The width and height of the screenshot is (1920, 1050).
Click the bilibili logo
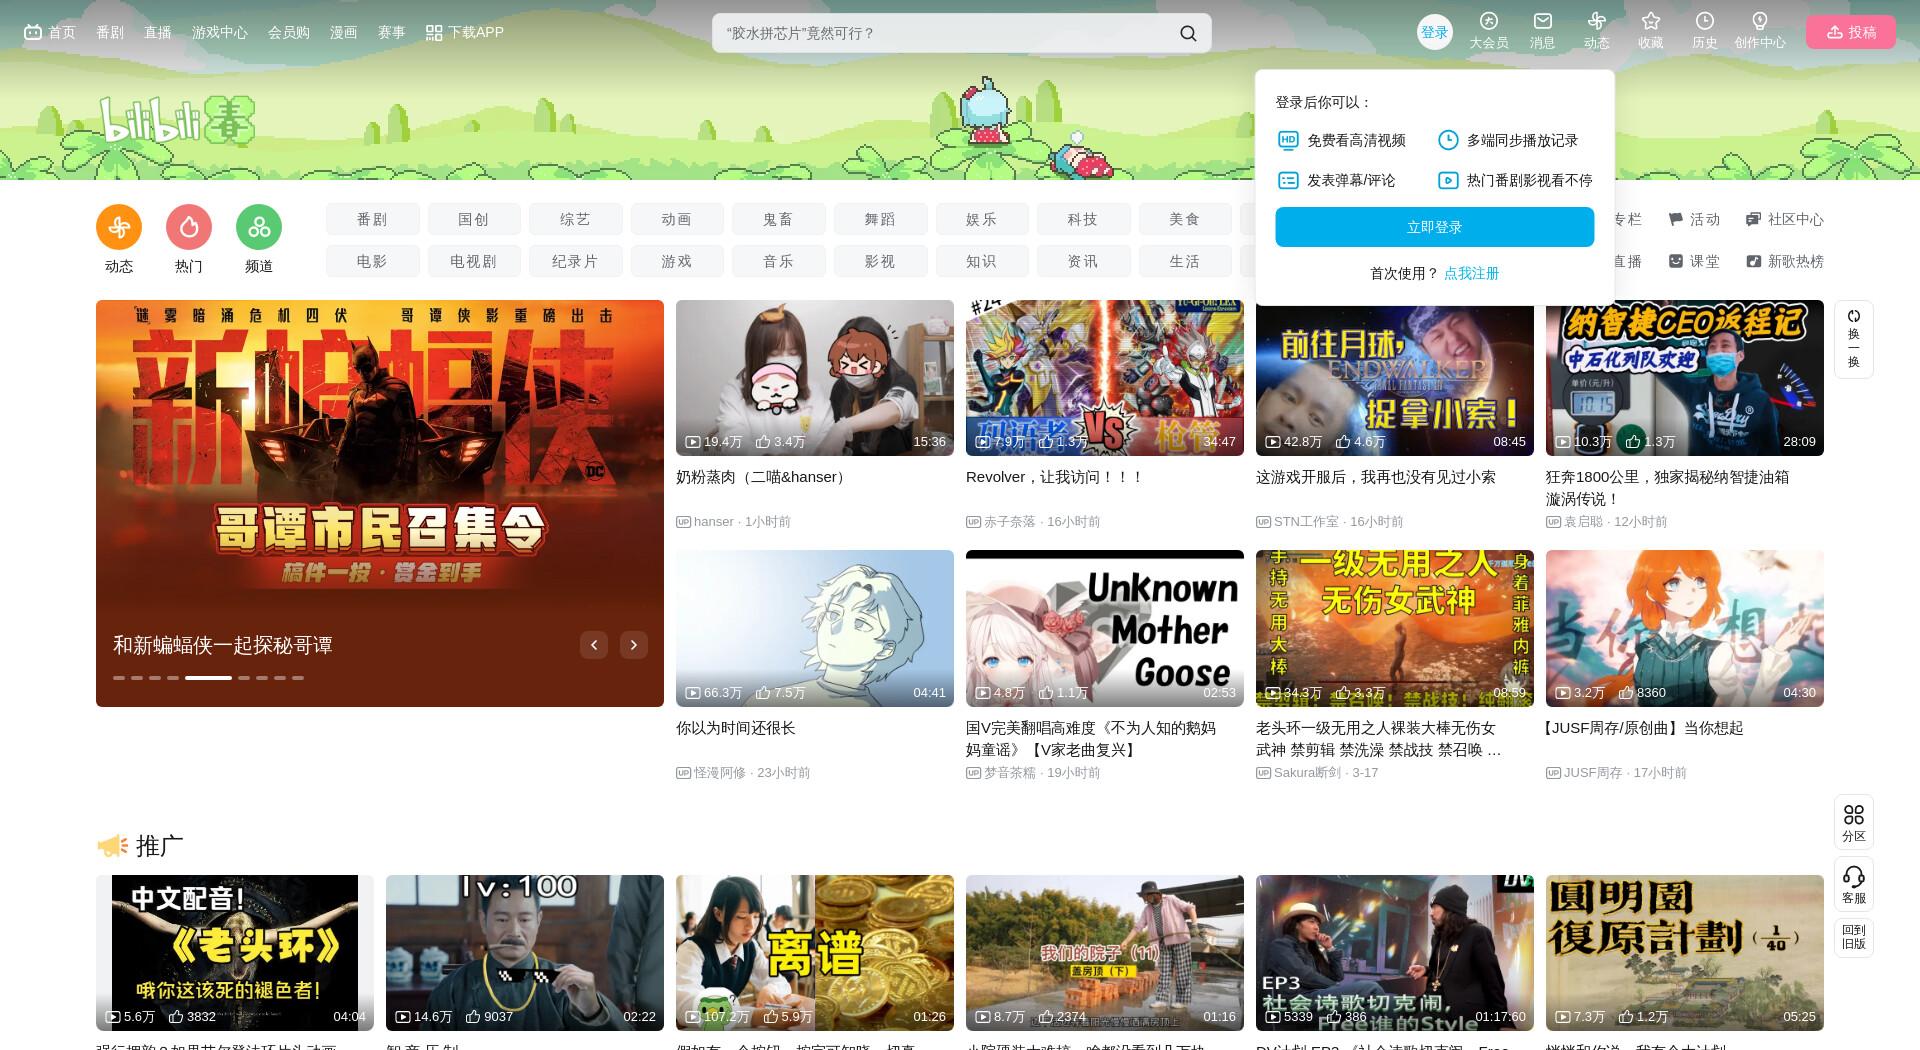177,121
